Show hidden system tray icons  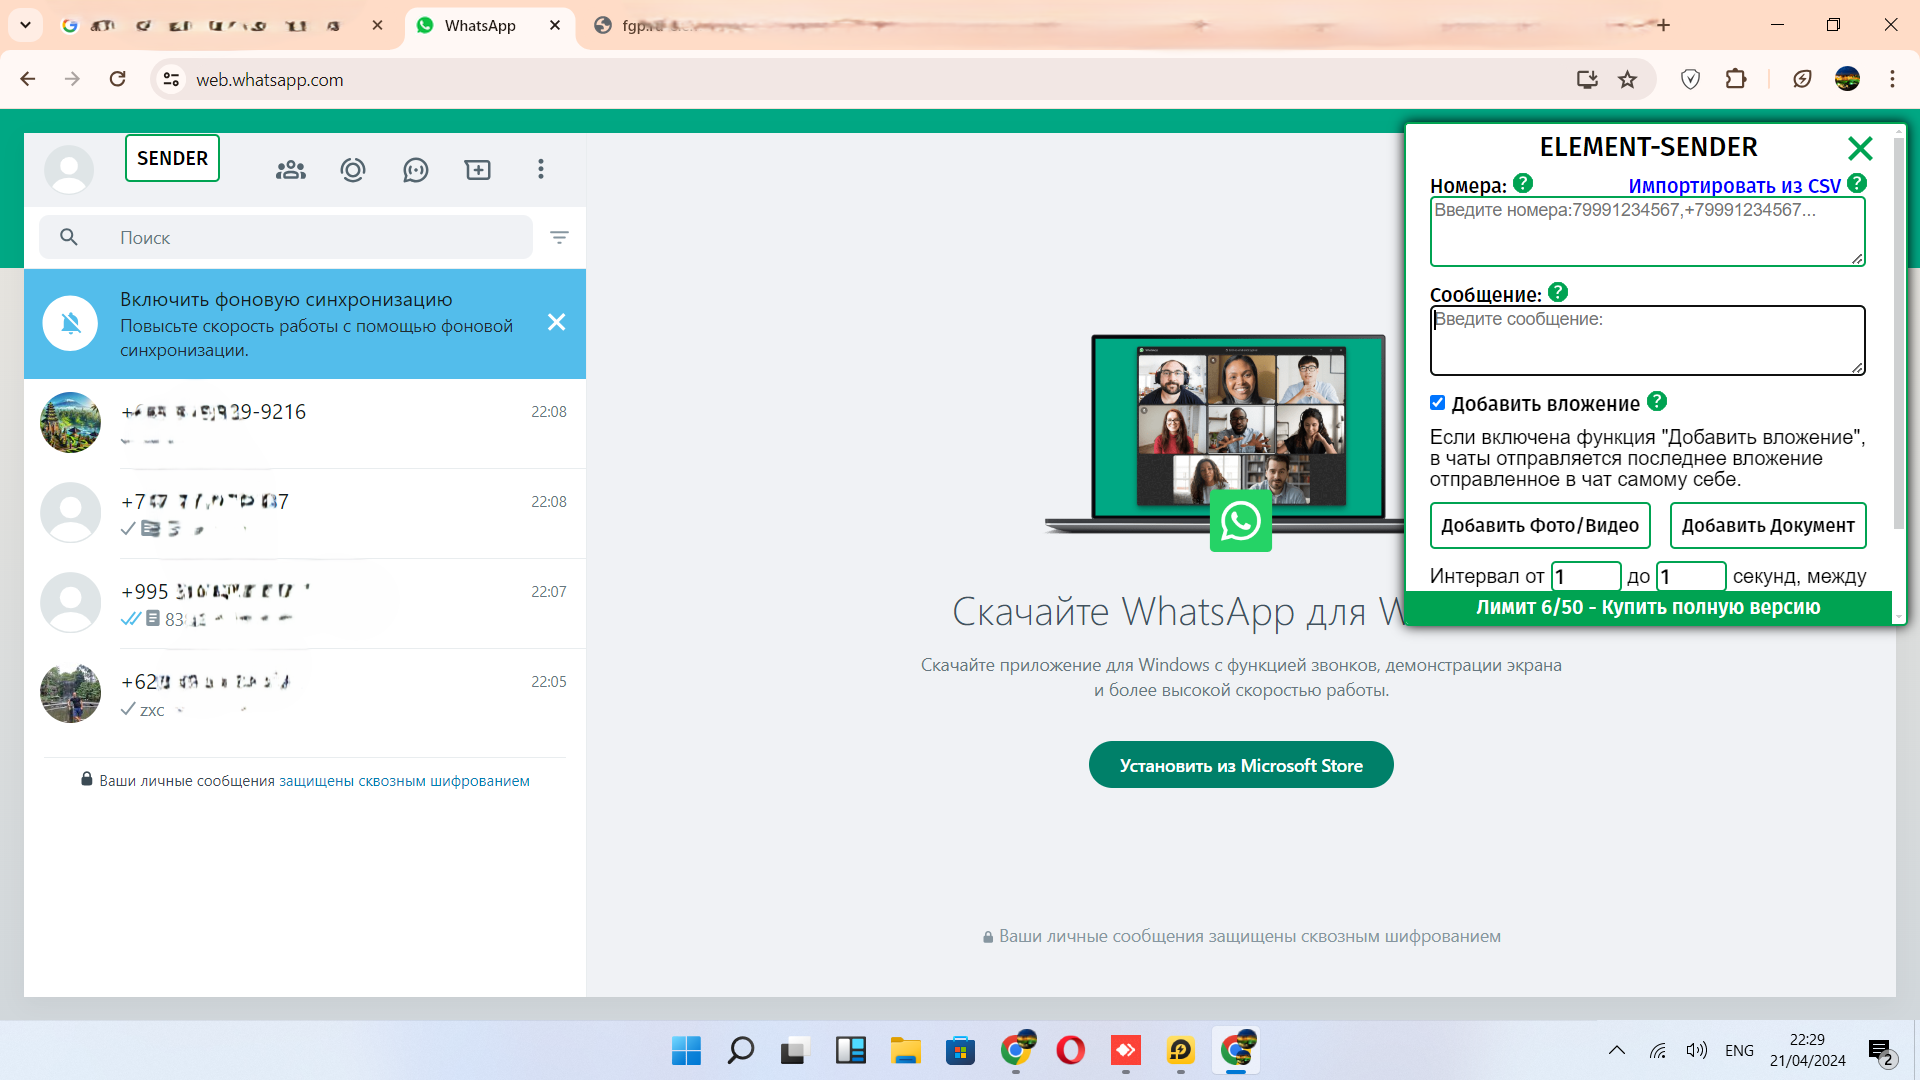coord(1617,1050)
